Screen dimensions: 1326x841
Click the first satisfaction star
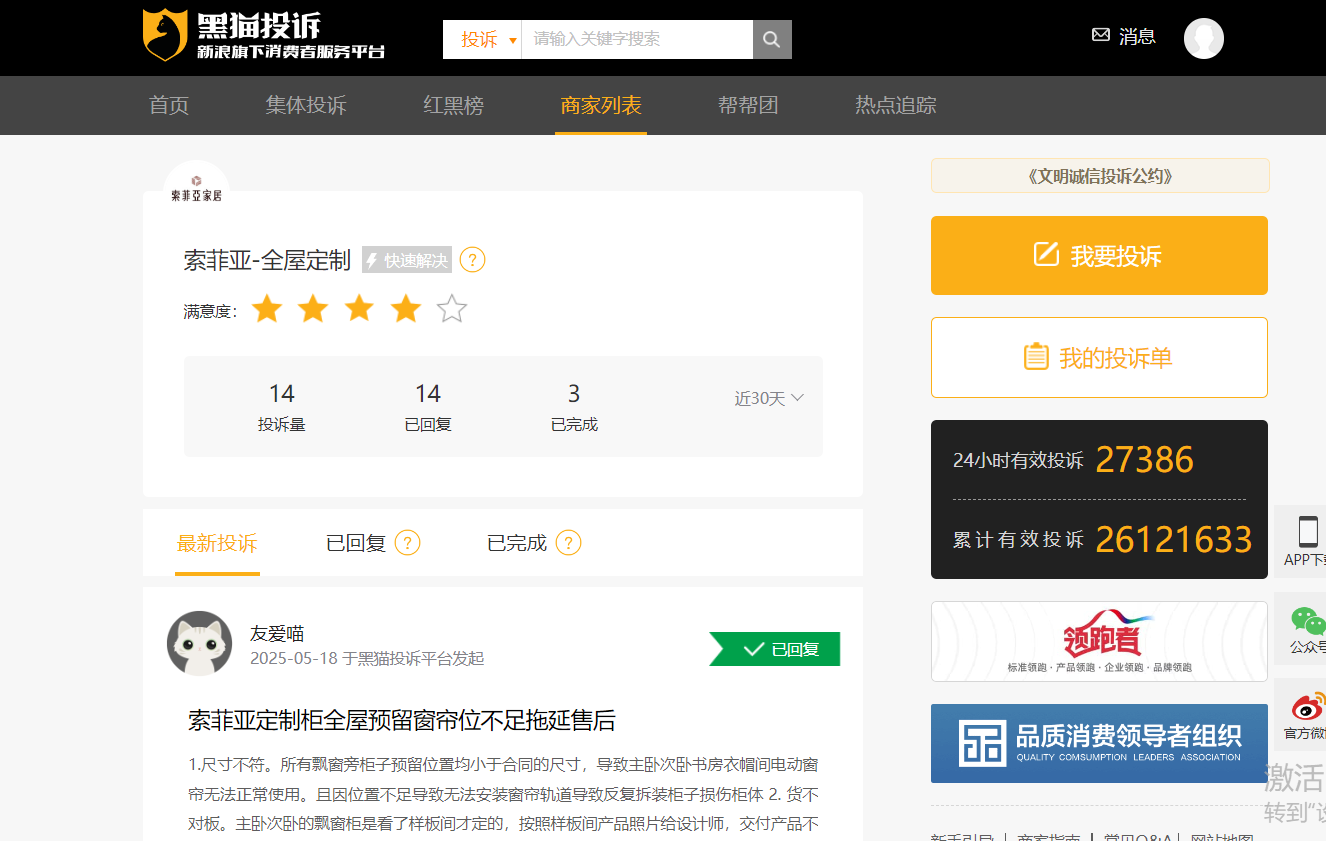point(267,309)
